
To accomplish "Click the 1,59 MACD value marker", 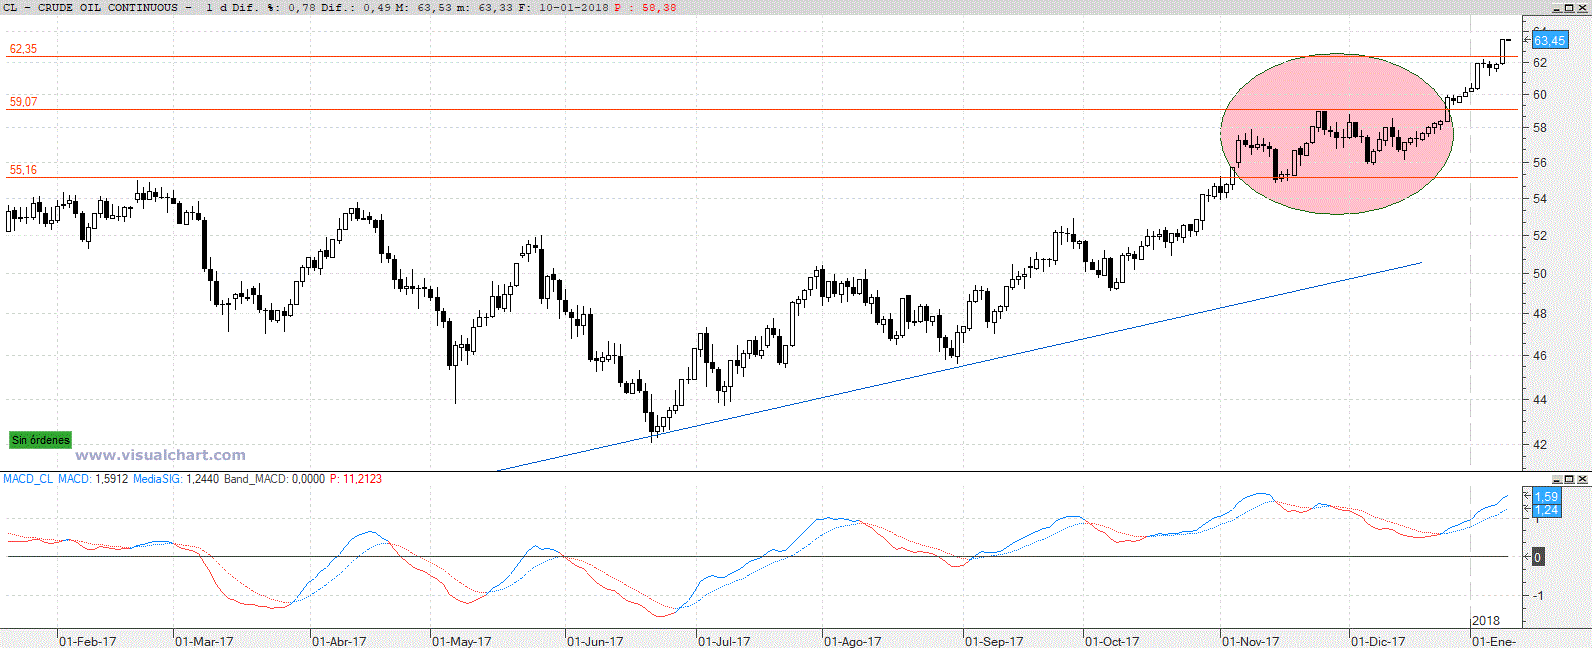I will pos(1546,497).
